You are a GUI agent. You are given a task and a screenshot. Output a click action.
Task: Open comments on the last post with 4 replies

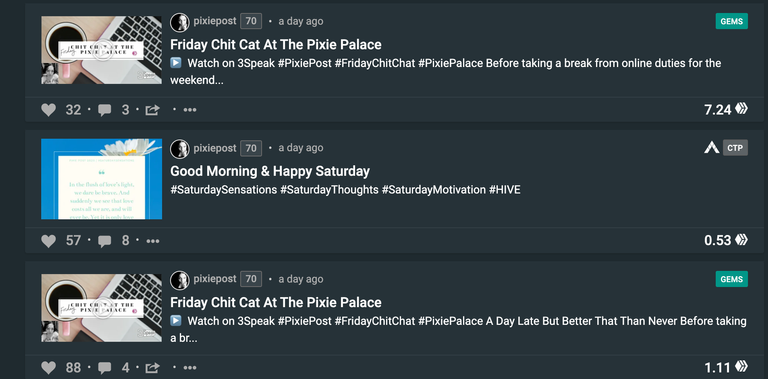[x=104, y=368]
